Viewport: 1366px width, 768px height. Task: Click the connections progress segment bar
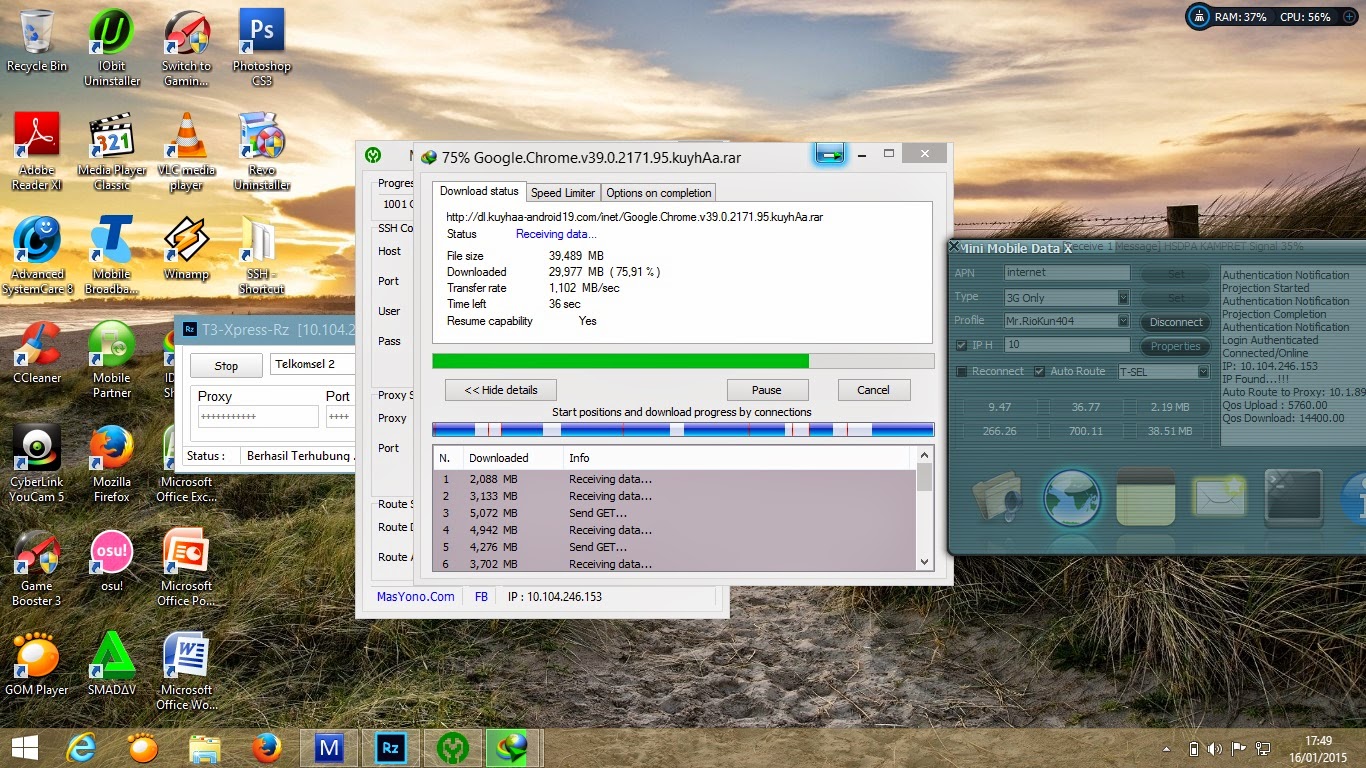[x=683, y=430]
